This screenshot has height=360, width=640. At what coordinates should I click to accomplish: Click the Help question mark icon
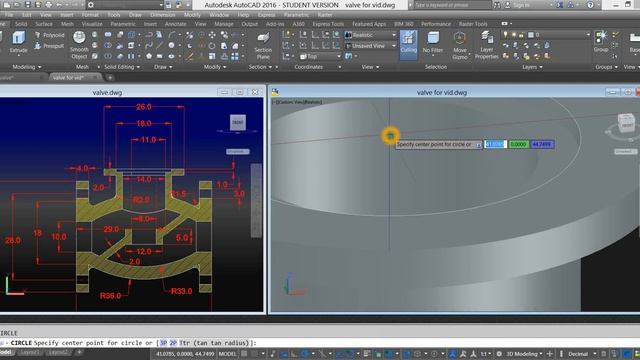[590, 5]
